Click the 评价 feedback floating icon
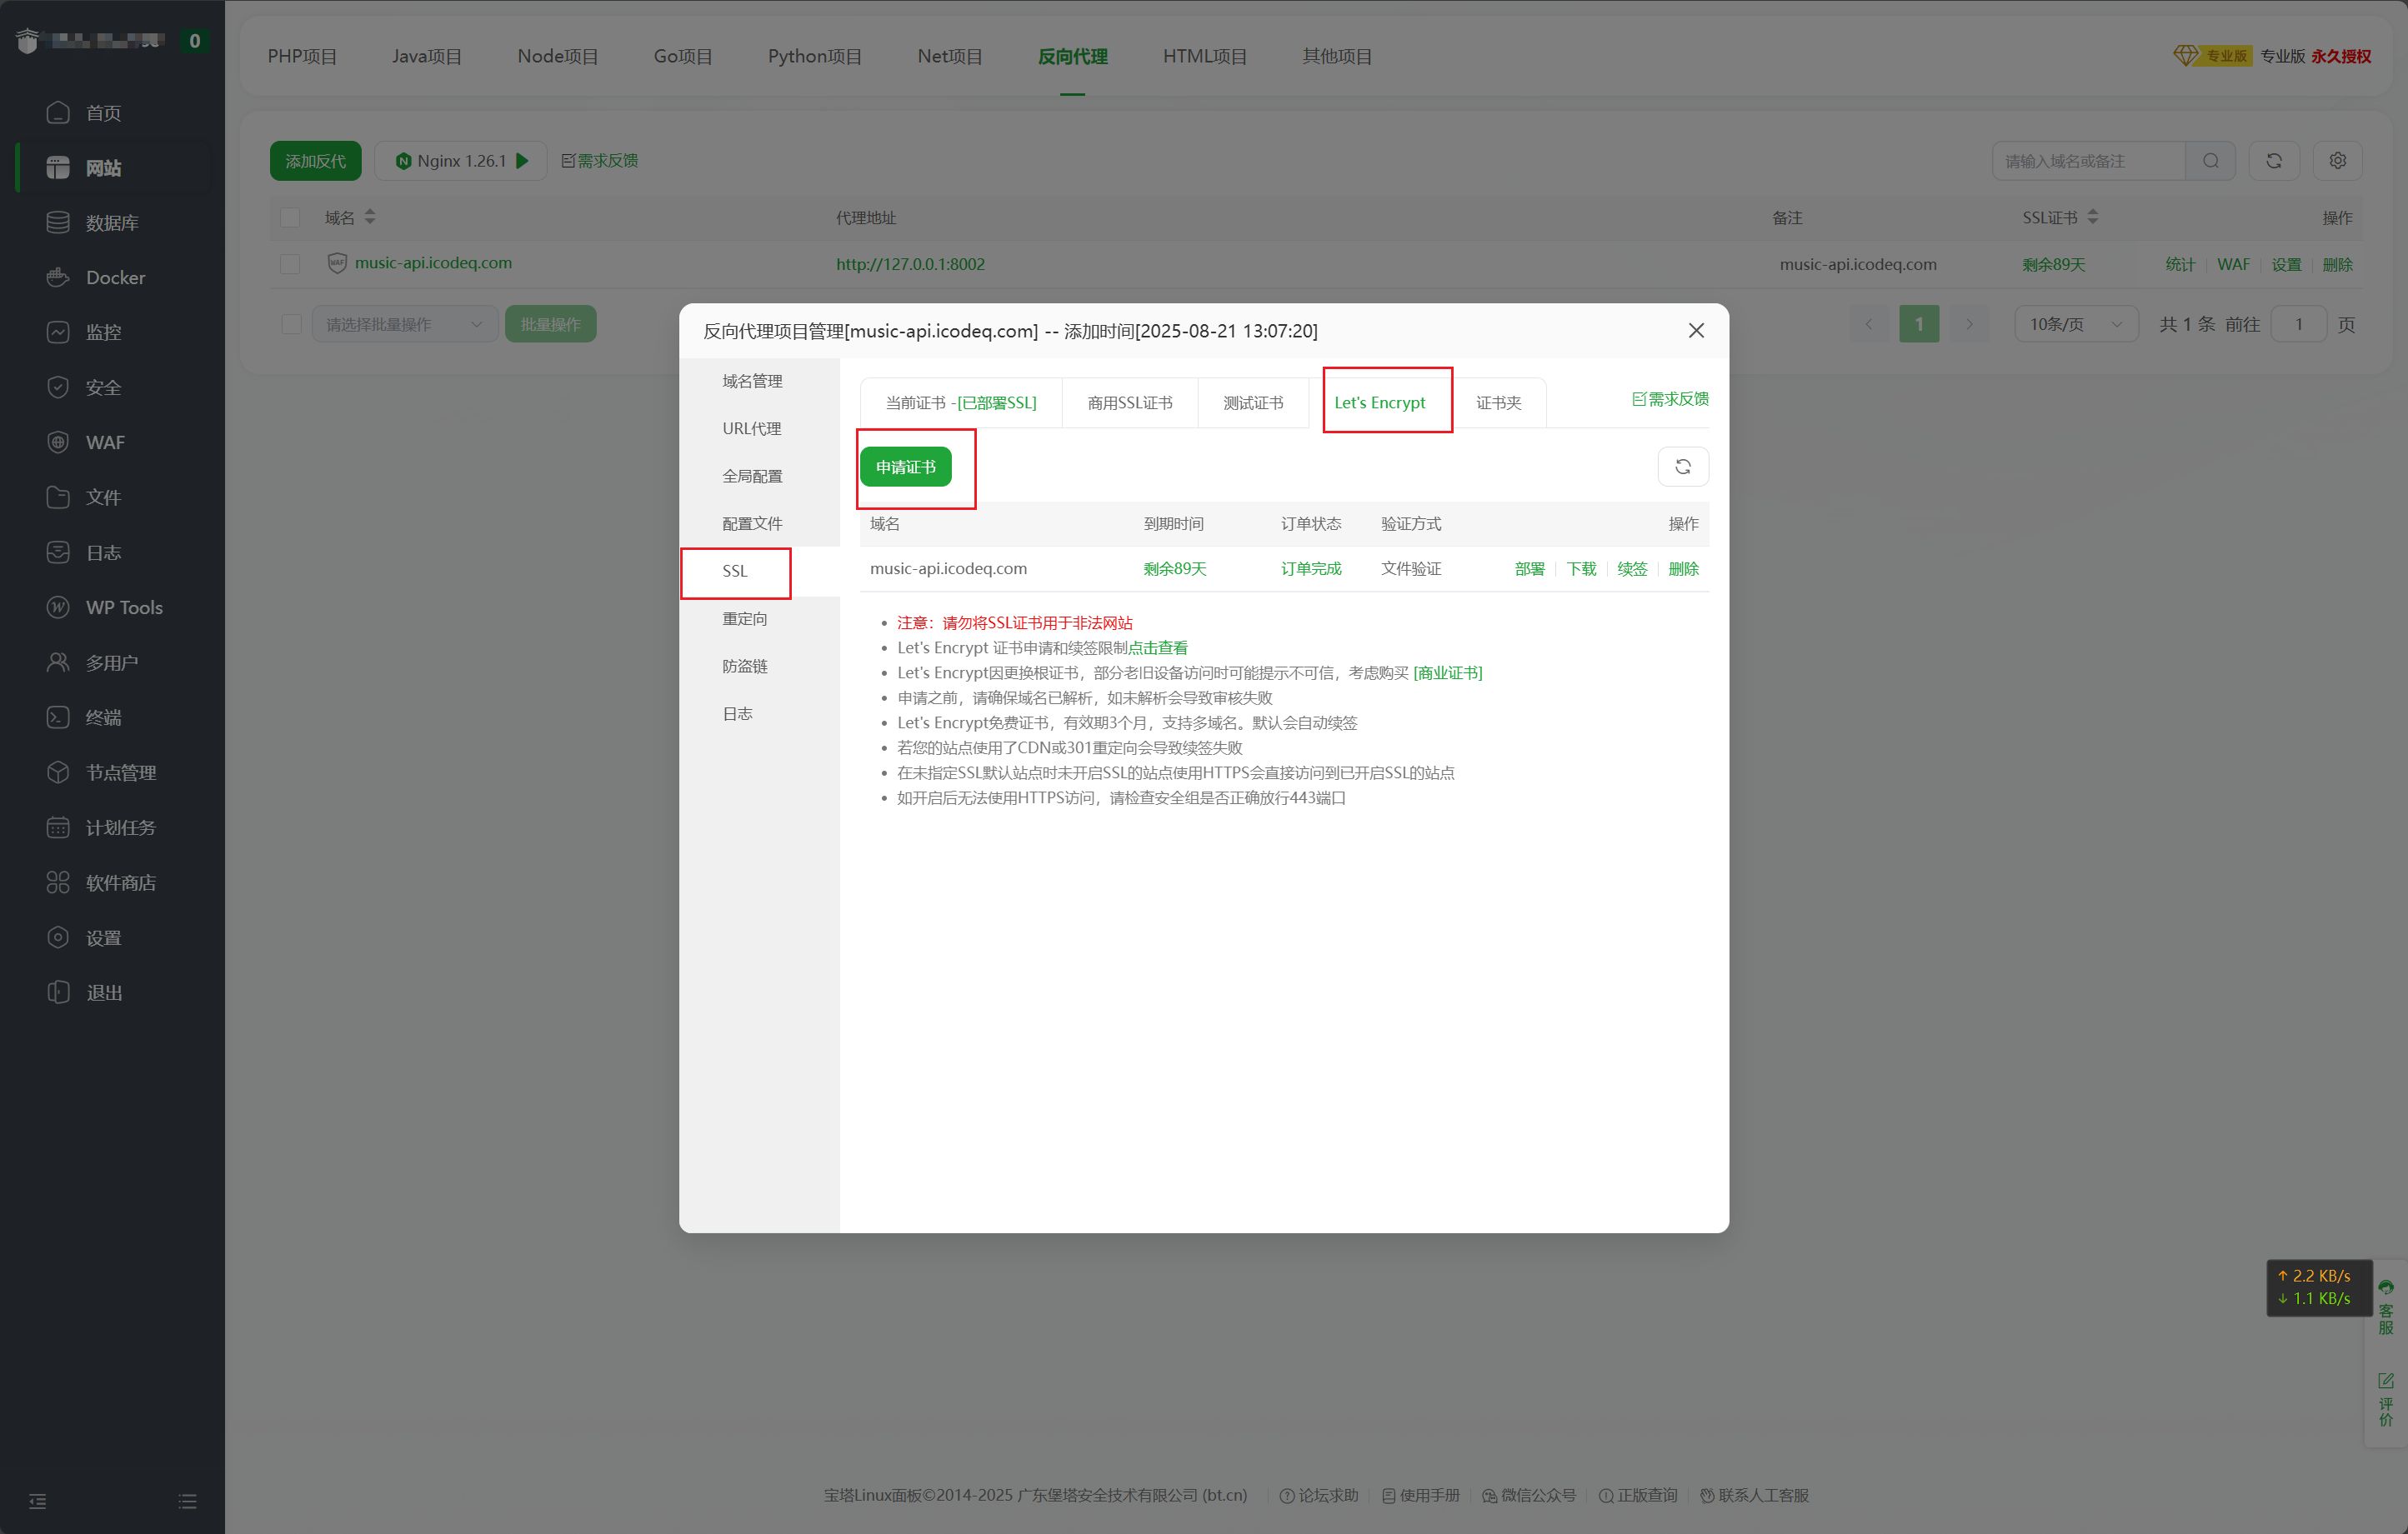The width and height of the screenshot is (2408, 1534). [x=2386, y=1399]
